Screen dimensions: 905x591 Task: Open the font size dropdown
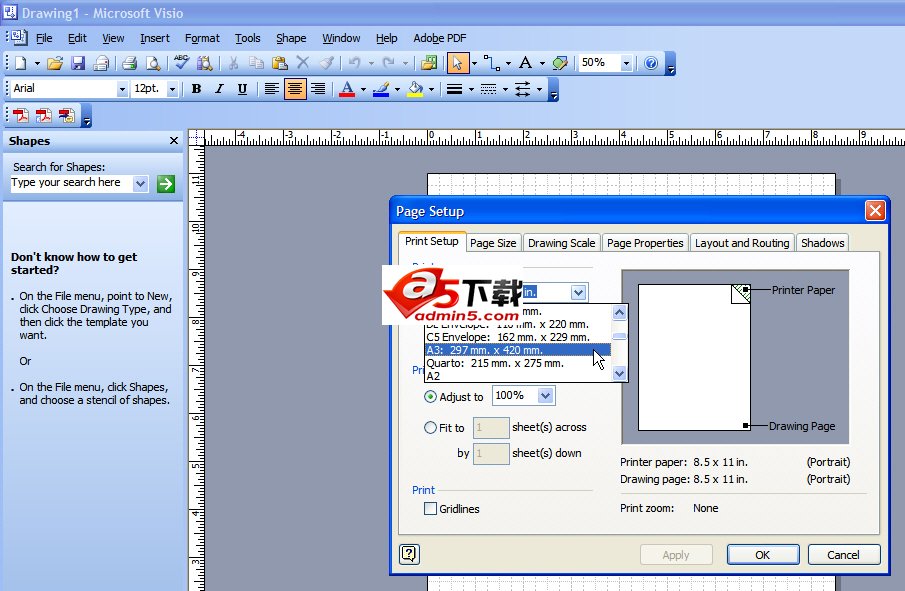pos(172,89)
